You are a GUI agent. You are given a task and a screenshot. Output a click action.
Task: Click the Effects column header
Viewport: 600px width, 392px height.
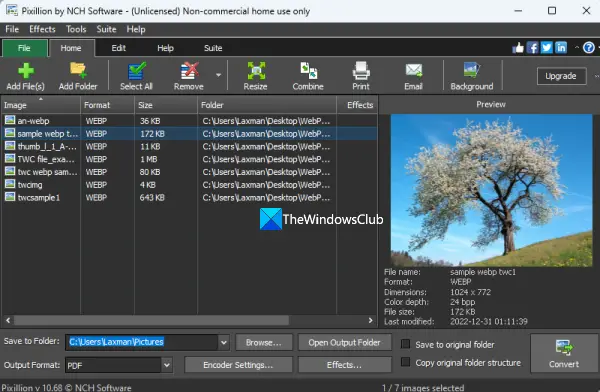click(x=357, y=105)
